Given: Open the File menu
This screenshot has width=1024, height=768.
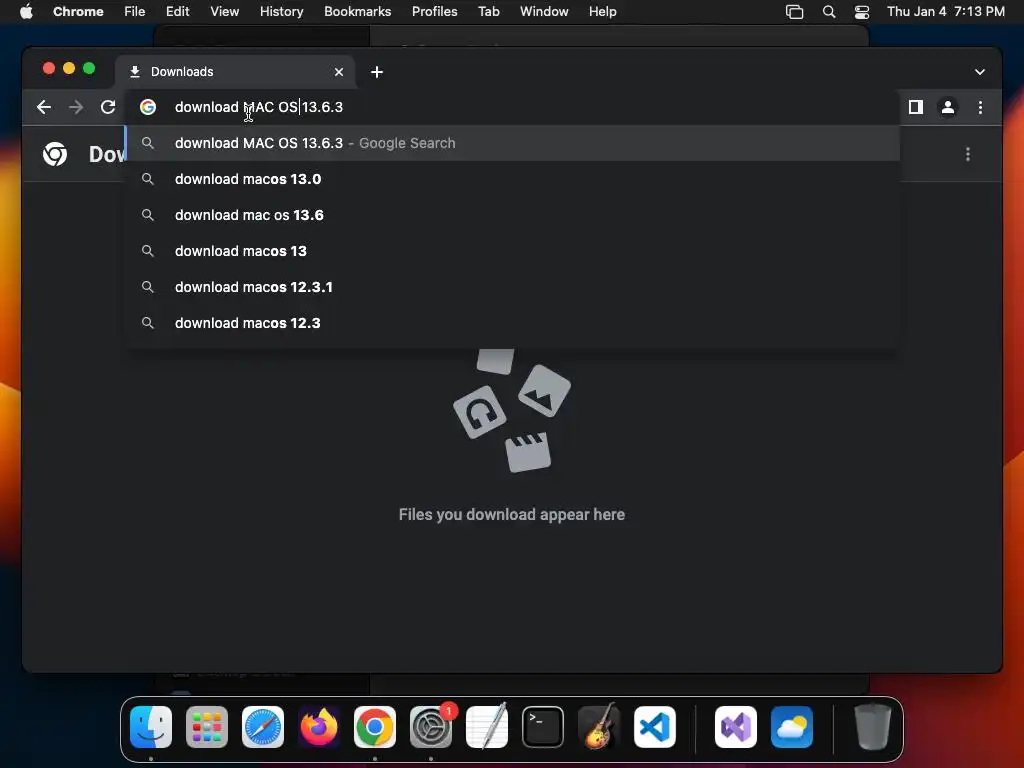Looking at the screenshot, I should 135,11.
